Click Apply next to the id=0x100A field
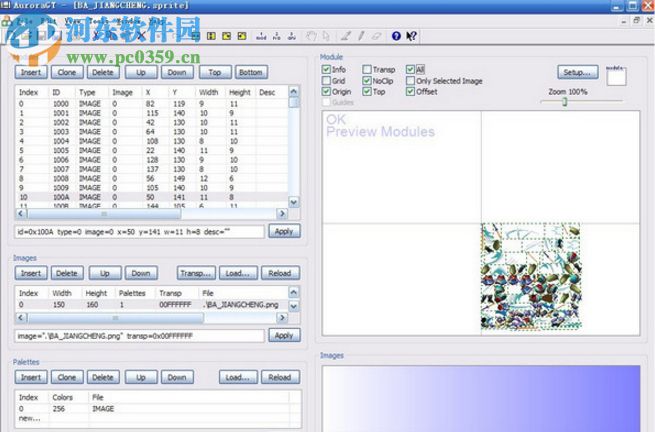 [284, 231]
